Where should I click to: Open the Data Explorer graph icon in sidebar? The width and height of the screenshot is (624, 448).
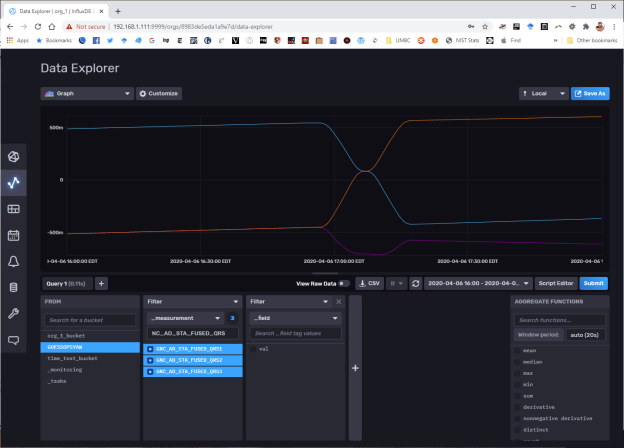[x=14, y=183]
